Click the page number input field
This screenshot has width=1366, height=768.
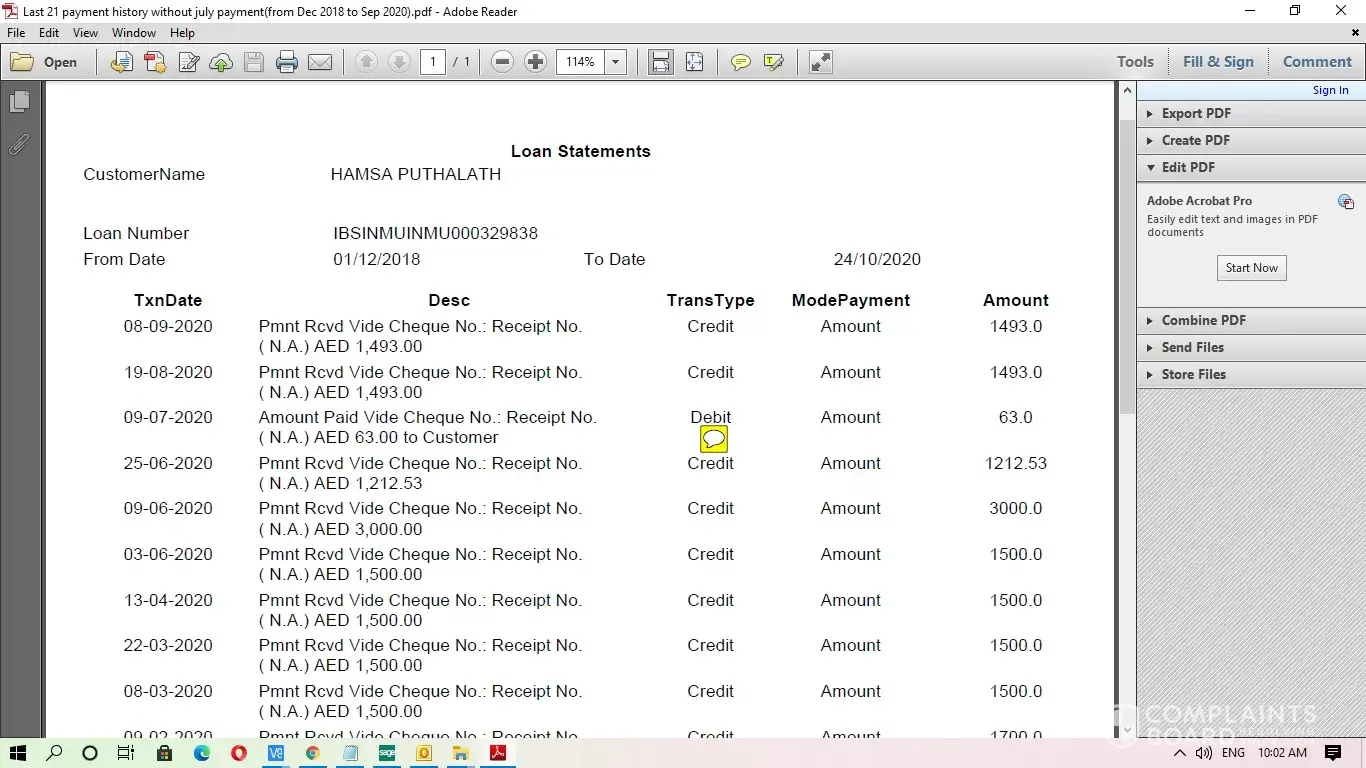point(432,62)
